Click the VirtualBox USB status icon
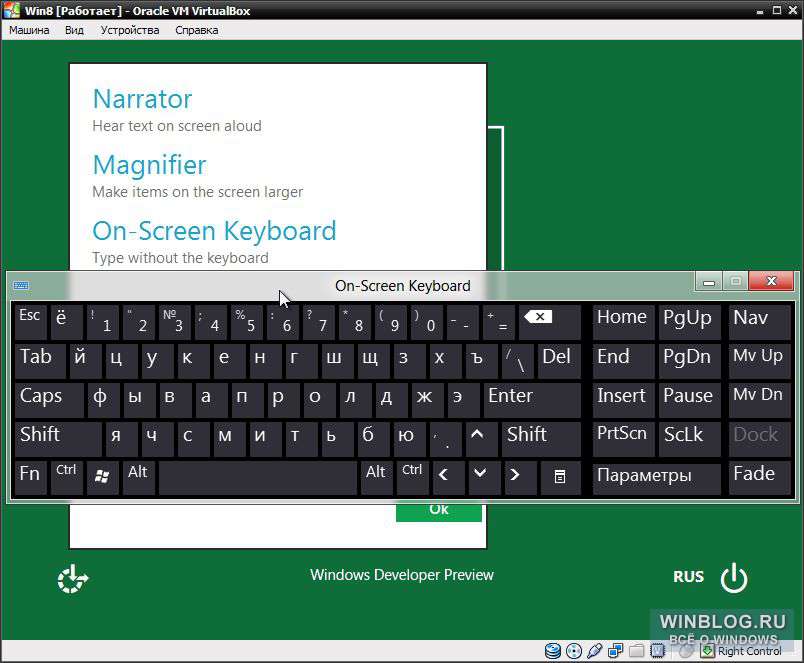The width and height of the screenshot is (804, 663). point(594,651)
